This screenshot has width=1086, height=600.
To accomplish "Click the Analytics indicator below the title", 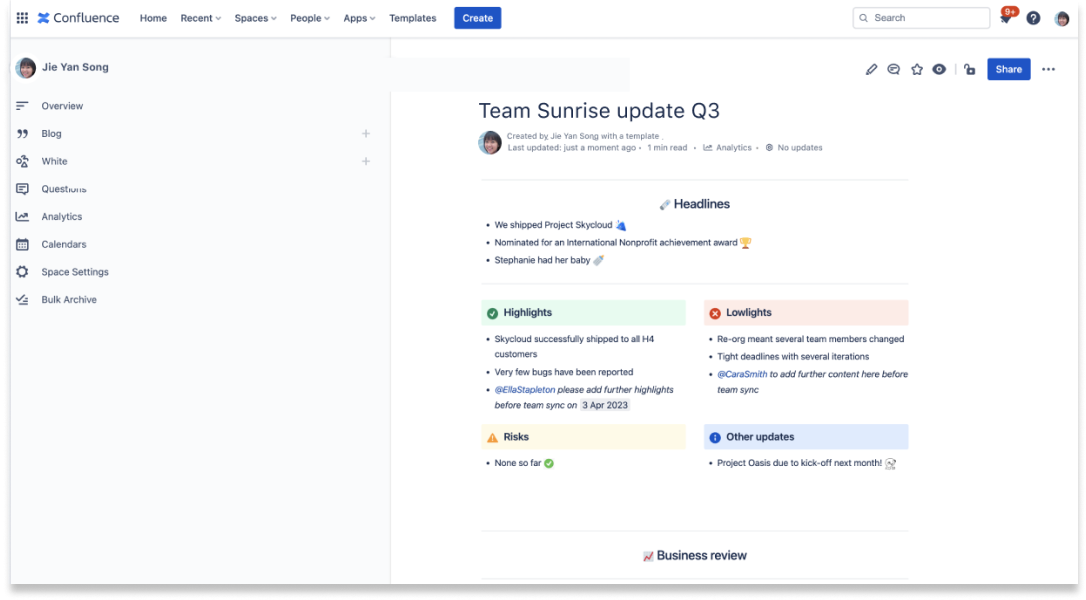I will (x=729, y=147).
